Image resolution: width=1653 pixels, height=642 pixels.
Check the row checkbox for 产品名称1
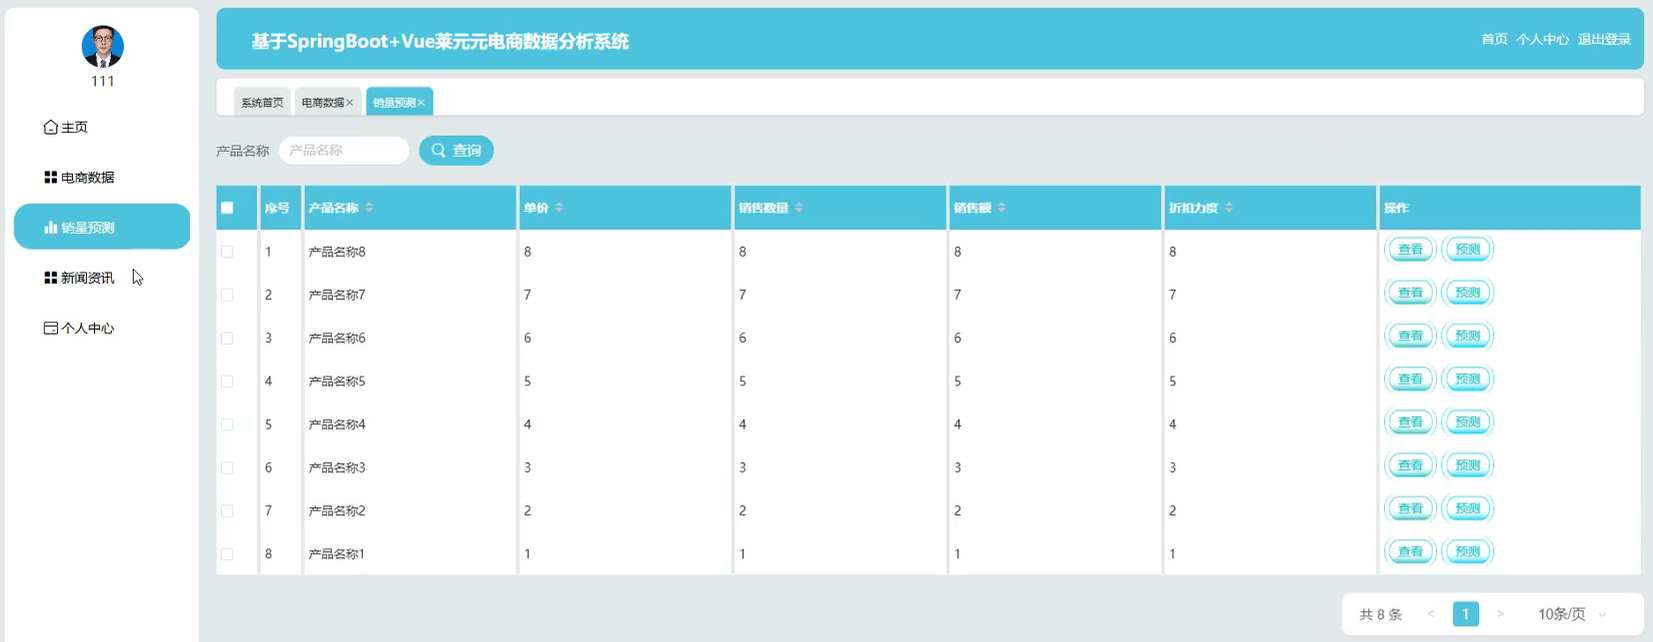coord(227,553)
